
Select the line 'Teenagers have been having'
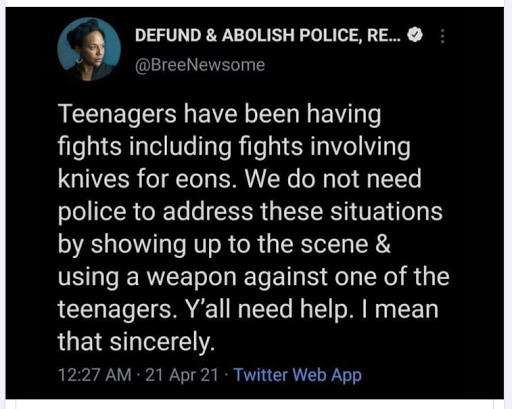[219, 114]
